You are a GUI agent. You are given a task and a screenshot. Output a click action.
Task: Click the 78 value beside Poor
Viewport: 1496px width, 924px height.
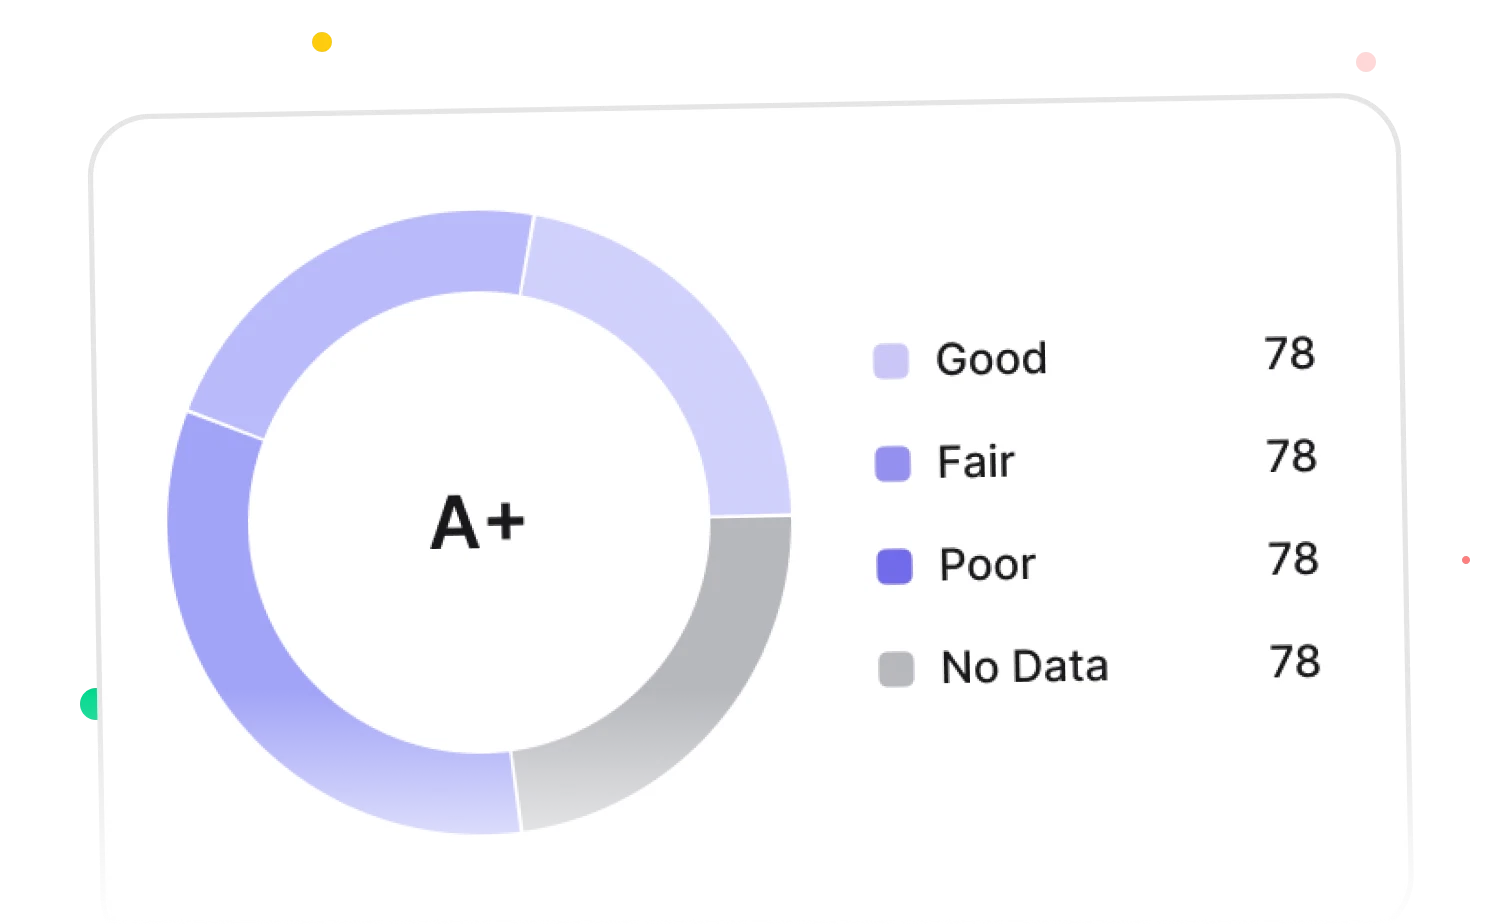1294,559
